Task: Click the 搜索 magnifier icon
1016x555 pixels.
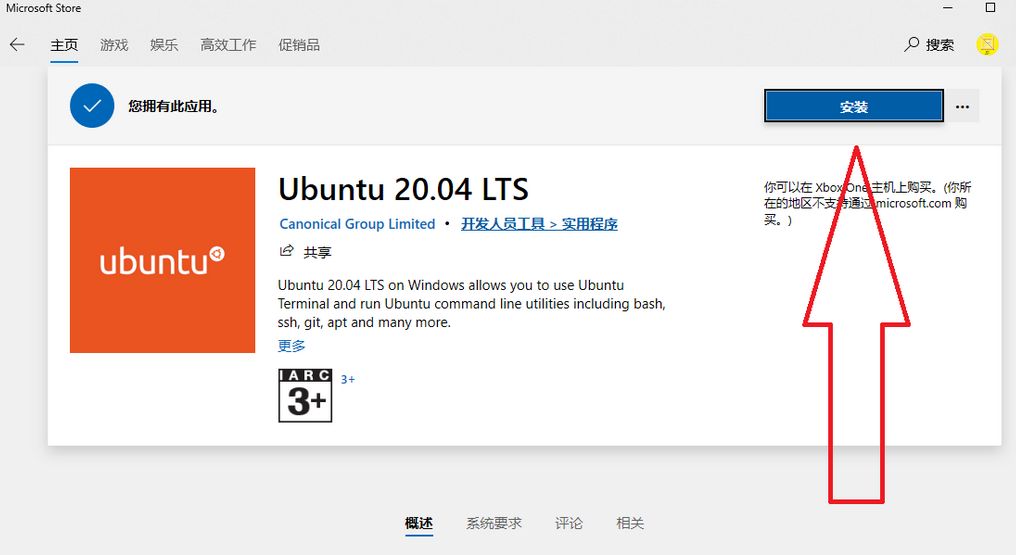Action: coord(912,44)
